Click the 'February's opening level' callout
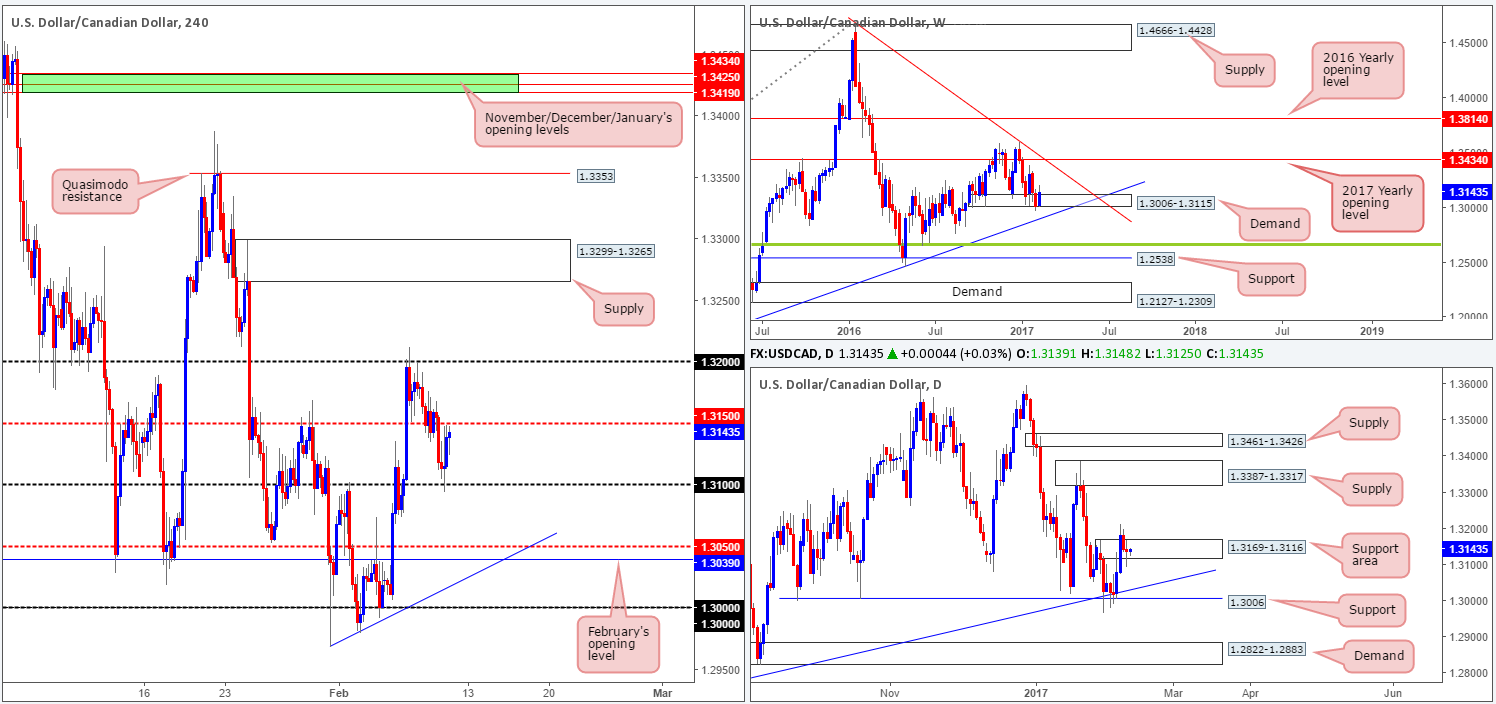This screenshot has width=1496, height=704. coord(617,642)
